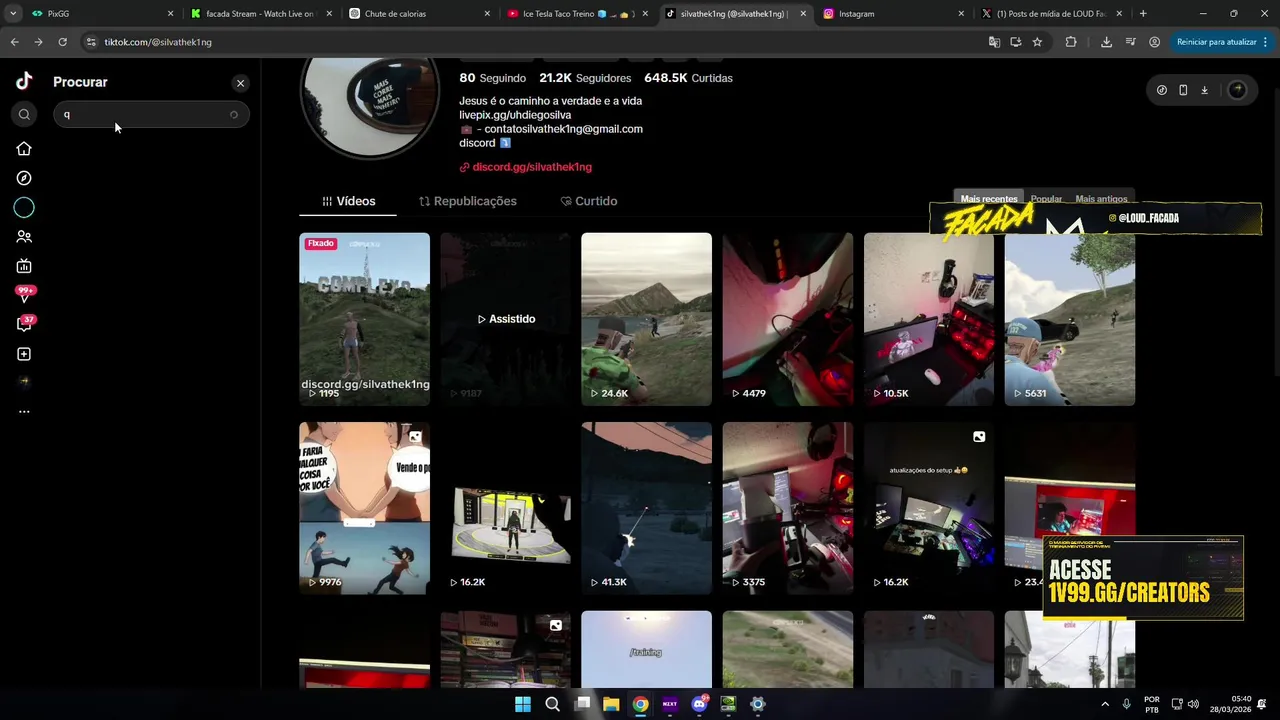Click the Upload plus icon in the sidebar
Image resolution: width=1280 pixels, height=720 pixels.
coord(24,354)
